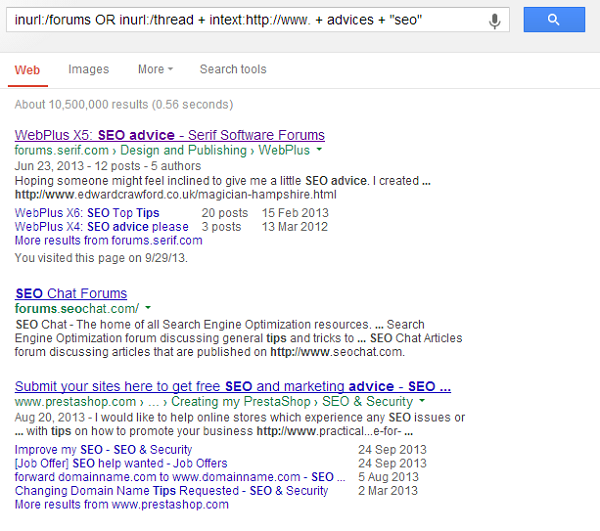
Task: Switch to the Images tab
Action: [x=88, y=69]
